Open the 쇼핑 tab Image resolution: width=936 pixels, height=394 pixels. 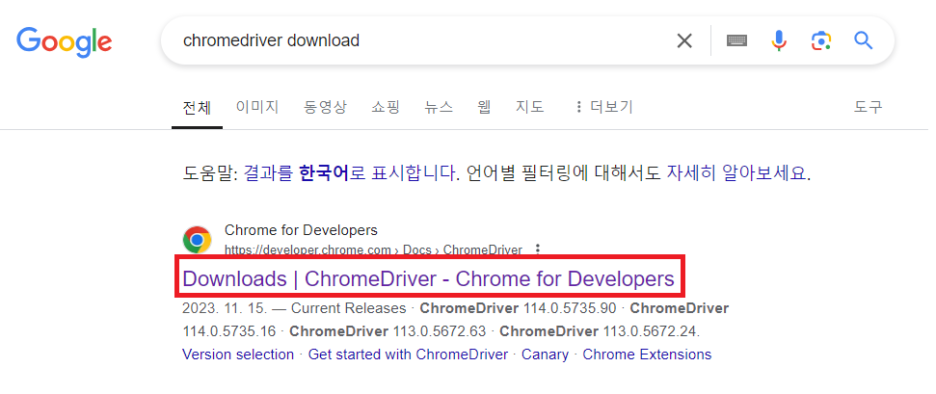pos(385,107)
